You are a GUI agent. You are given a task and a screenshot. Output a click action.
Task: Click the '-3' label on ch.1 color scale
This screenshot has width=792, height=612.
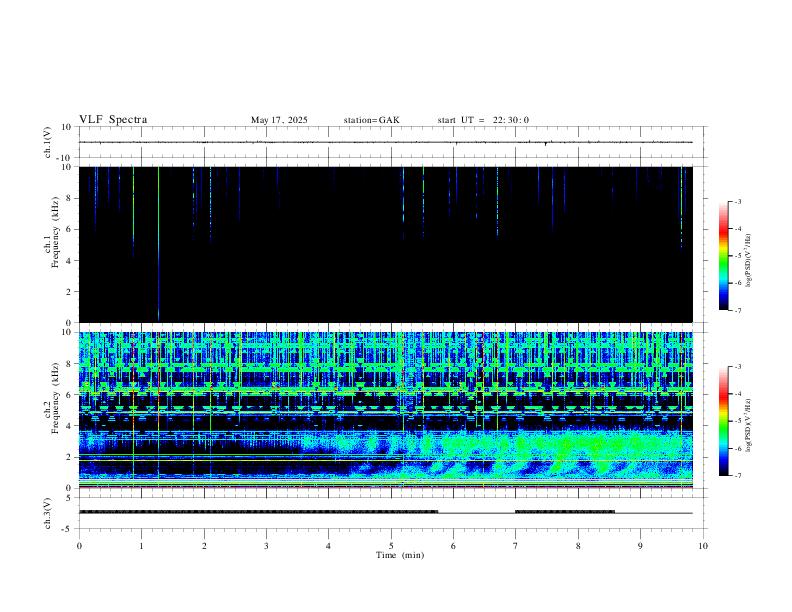click(737, 201)
